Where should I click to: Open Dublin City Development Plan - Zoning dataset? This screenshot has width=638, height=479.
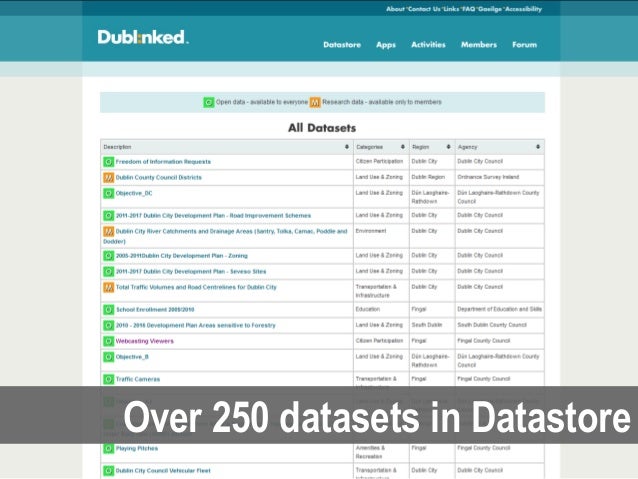tap(181, 256)
